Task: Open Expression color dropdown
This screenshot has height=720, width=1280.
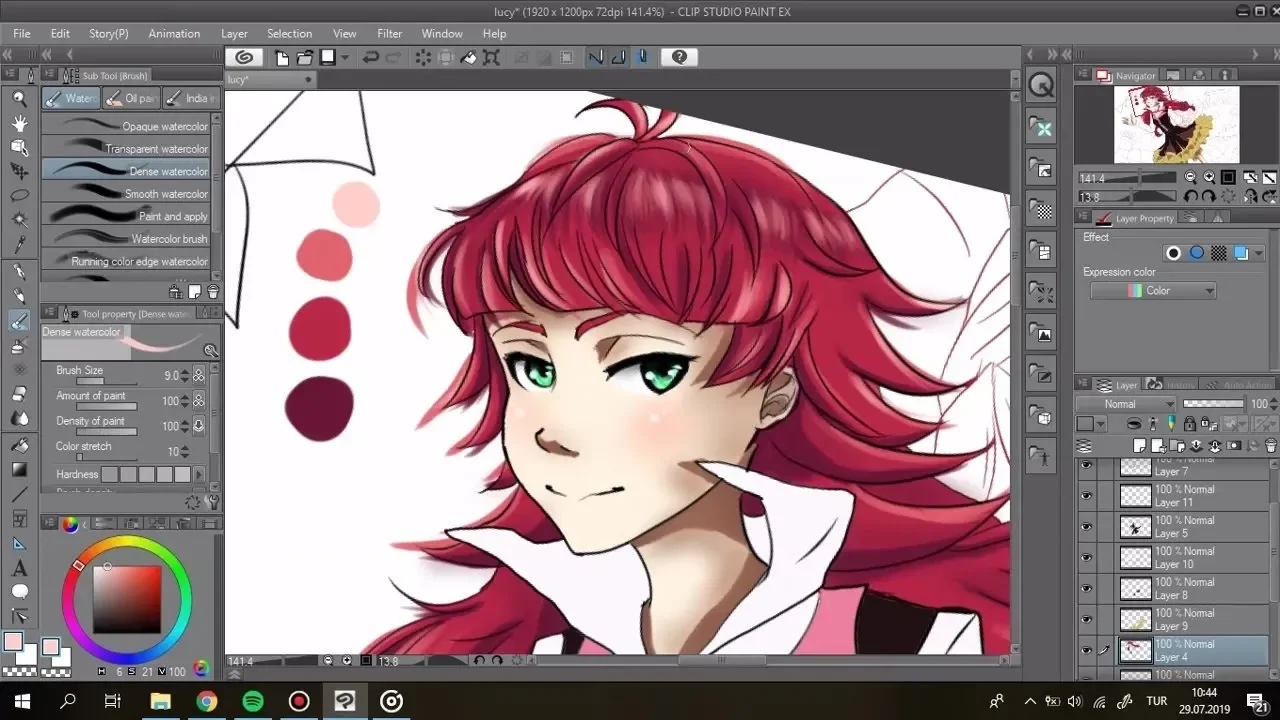Action: click(x=1153, y=291)
